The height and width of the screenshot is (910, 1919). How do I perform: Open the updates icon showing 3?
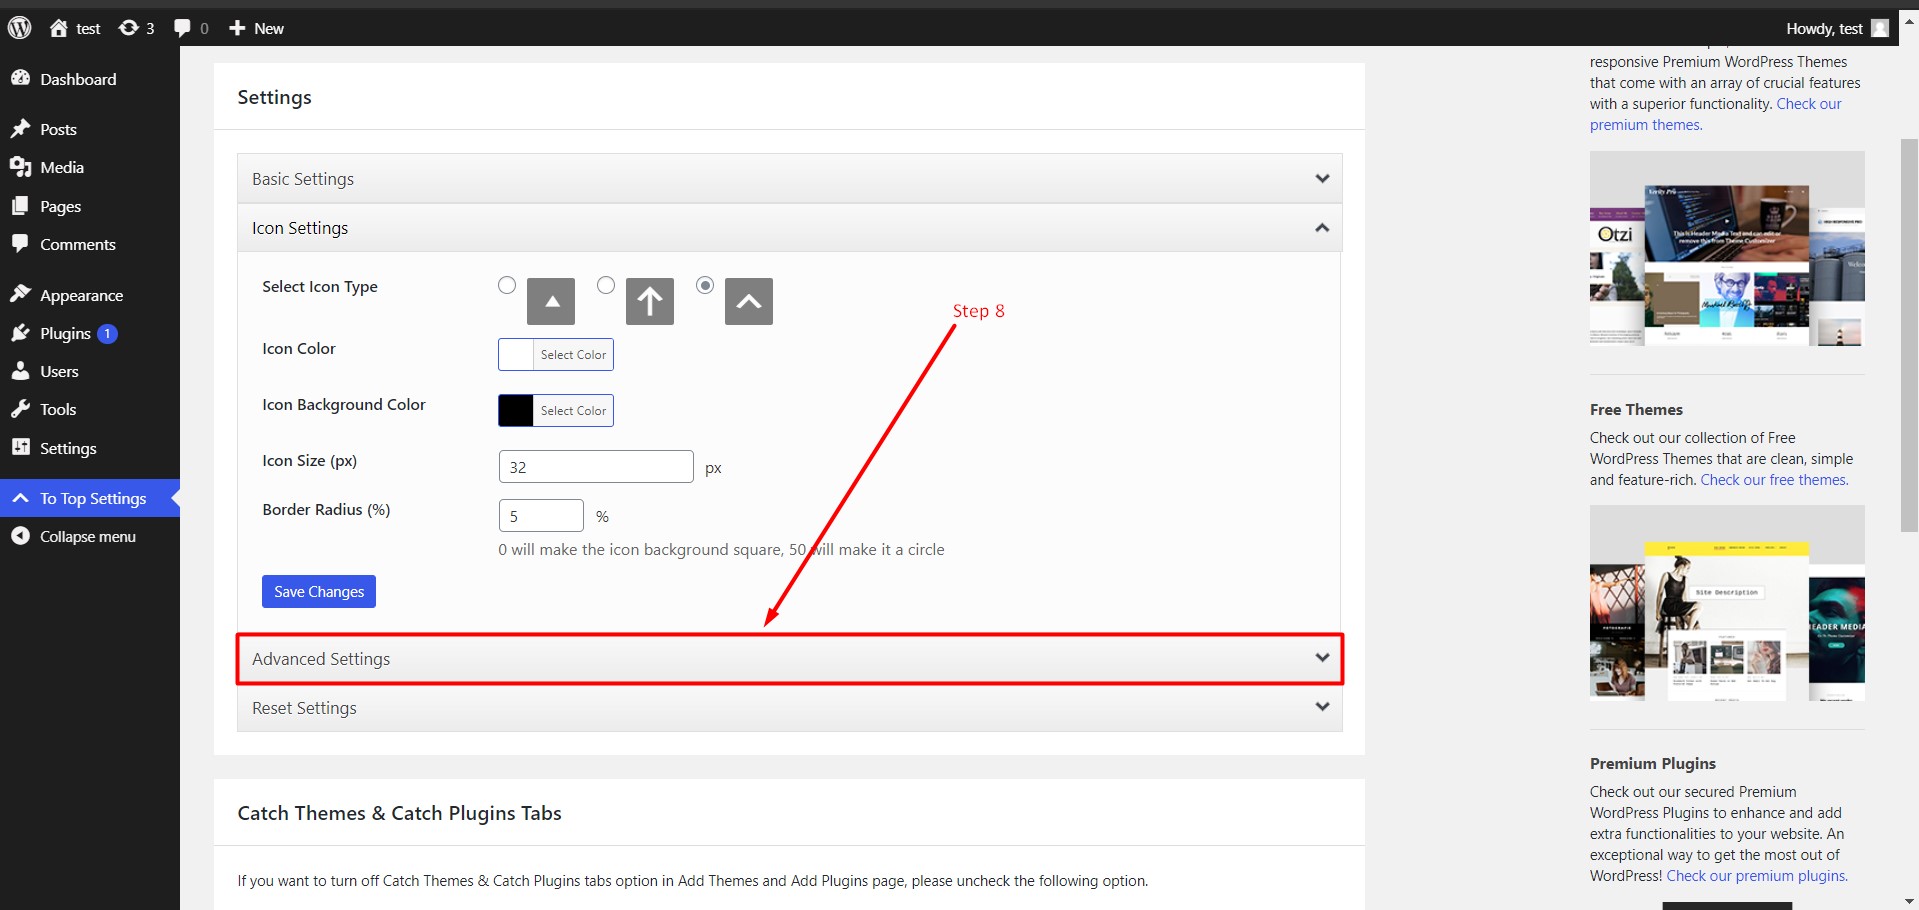pyautogui.click(x=128, y=28)
